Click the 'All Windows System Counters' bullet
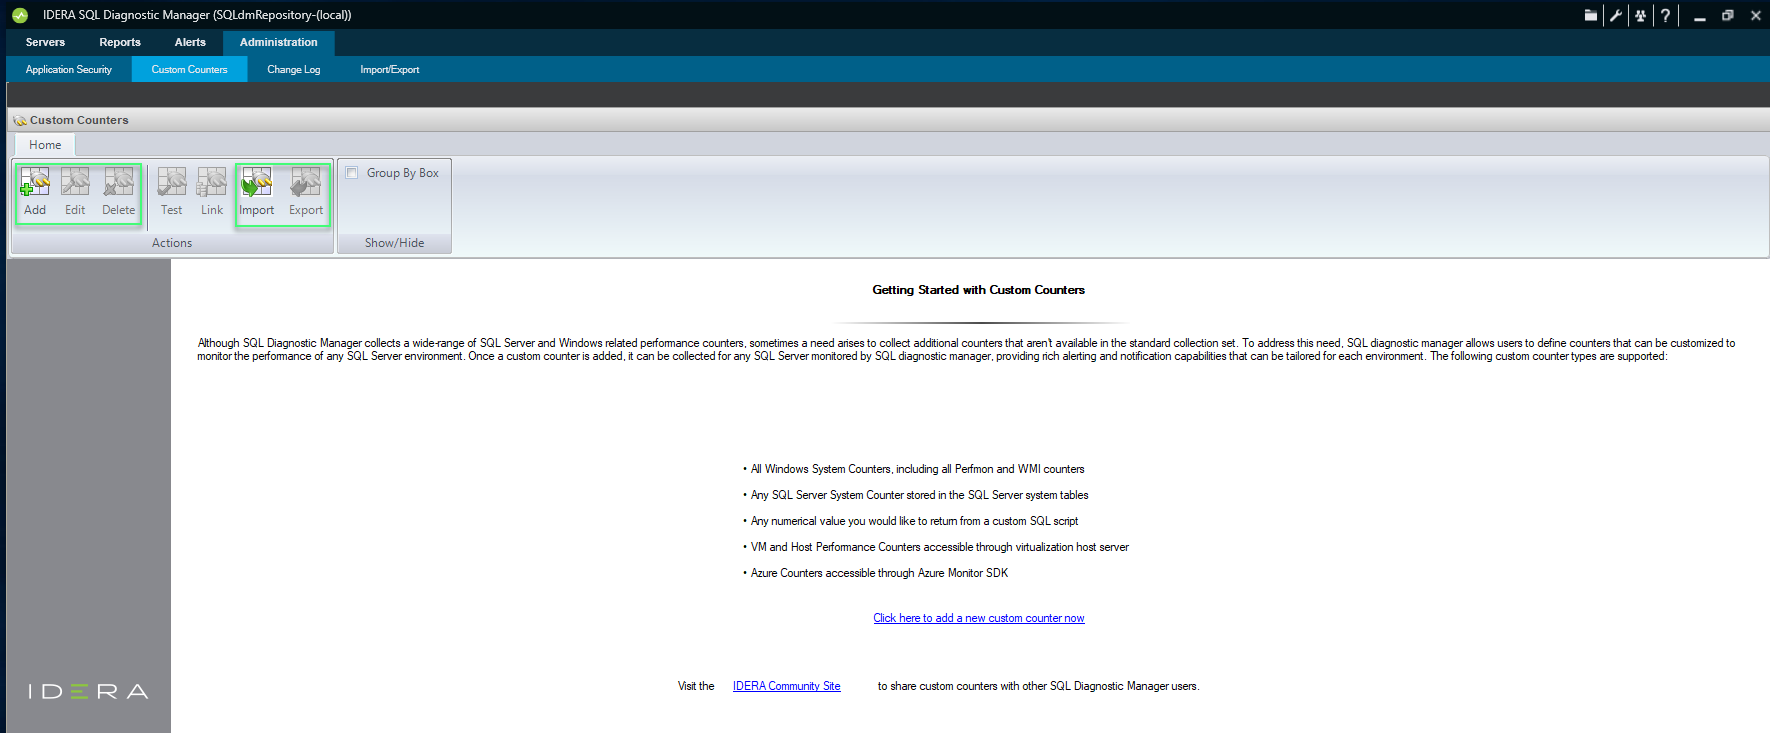 pyautogui.click(x=917, y=469)
